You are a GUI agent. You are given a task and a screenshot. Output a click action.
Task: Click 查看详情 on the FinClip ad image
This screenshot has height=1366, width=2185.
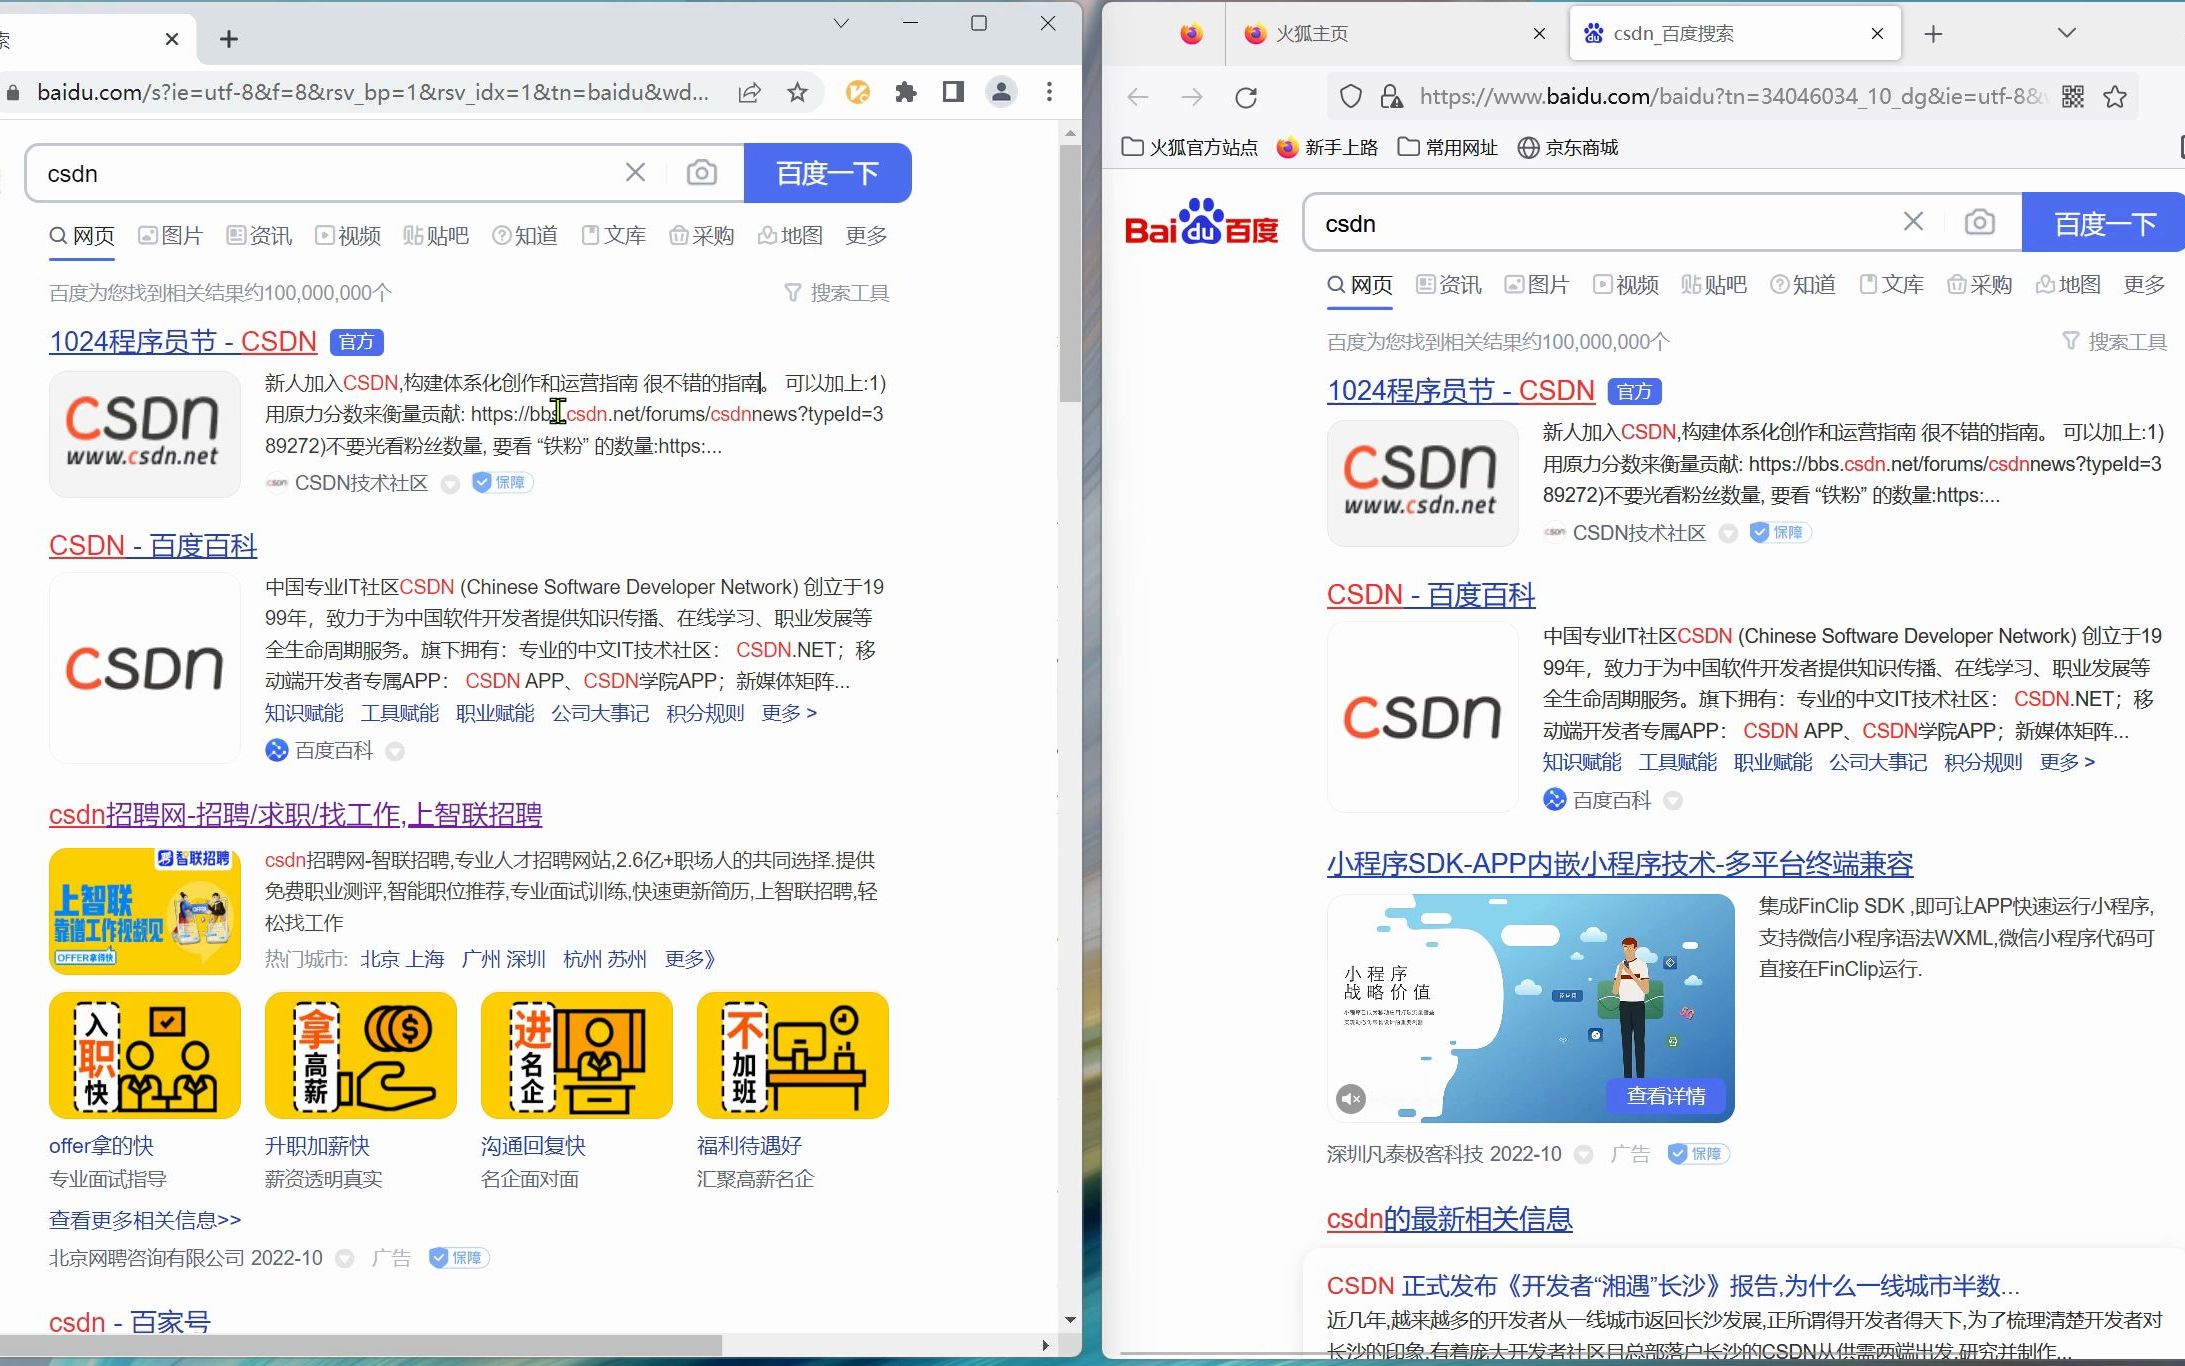[1666, 1096]
